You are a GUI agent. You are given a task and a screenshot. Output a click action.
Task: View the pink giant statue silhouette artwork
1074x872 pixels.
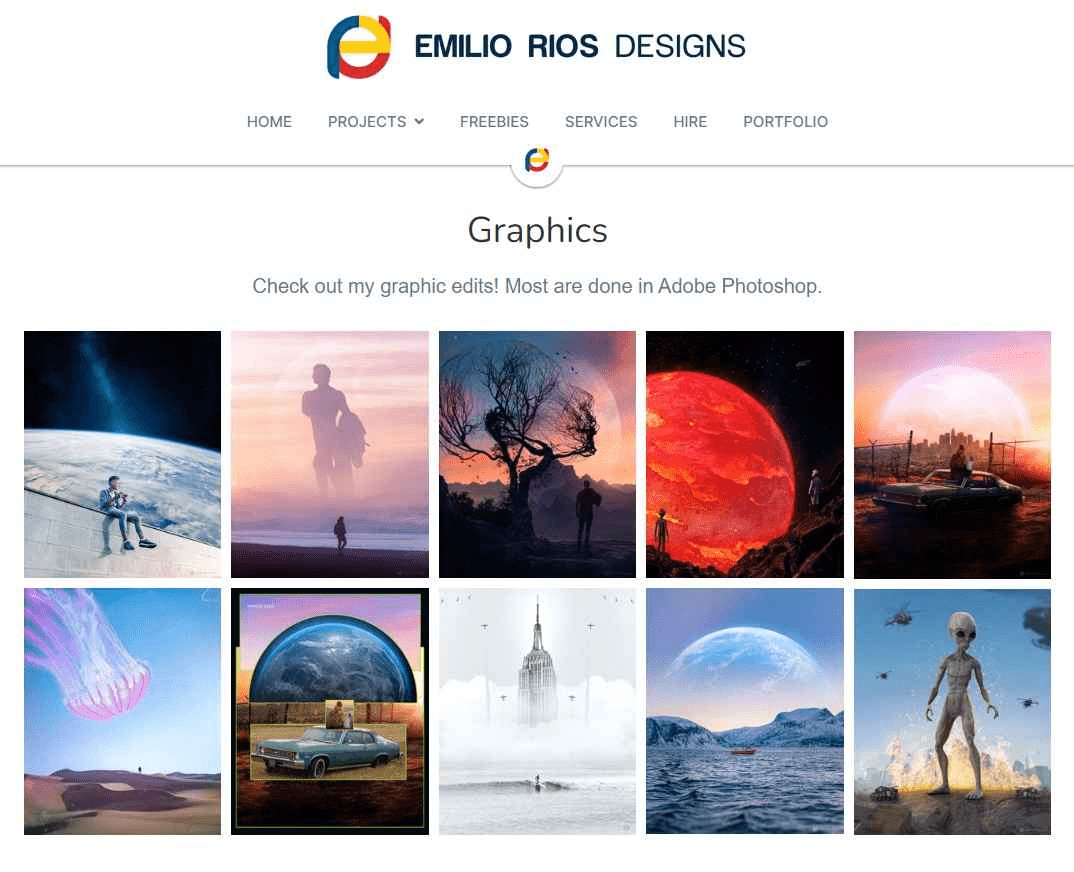[x=329, y=454]
